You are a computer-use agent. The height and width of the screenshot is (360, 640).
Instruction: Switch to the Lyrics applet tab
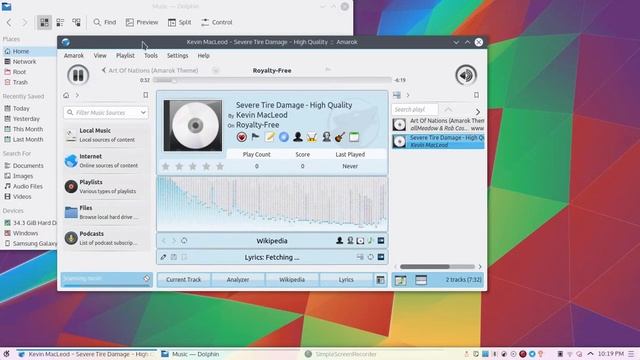(346, 280)
